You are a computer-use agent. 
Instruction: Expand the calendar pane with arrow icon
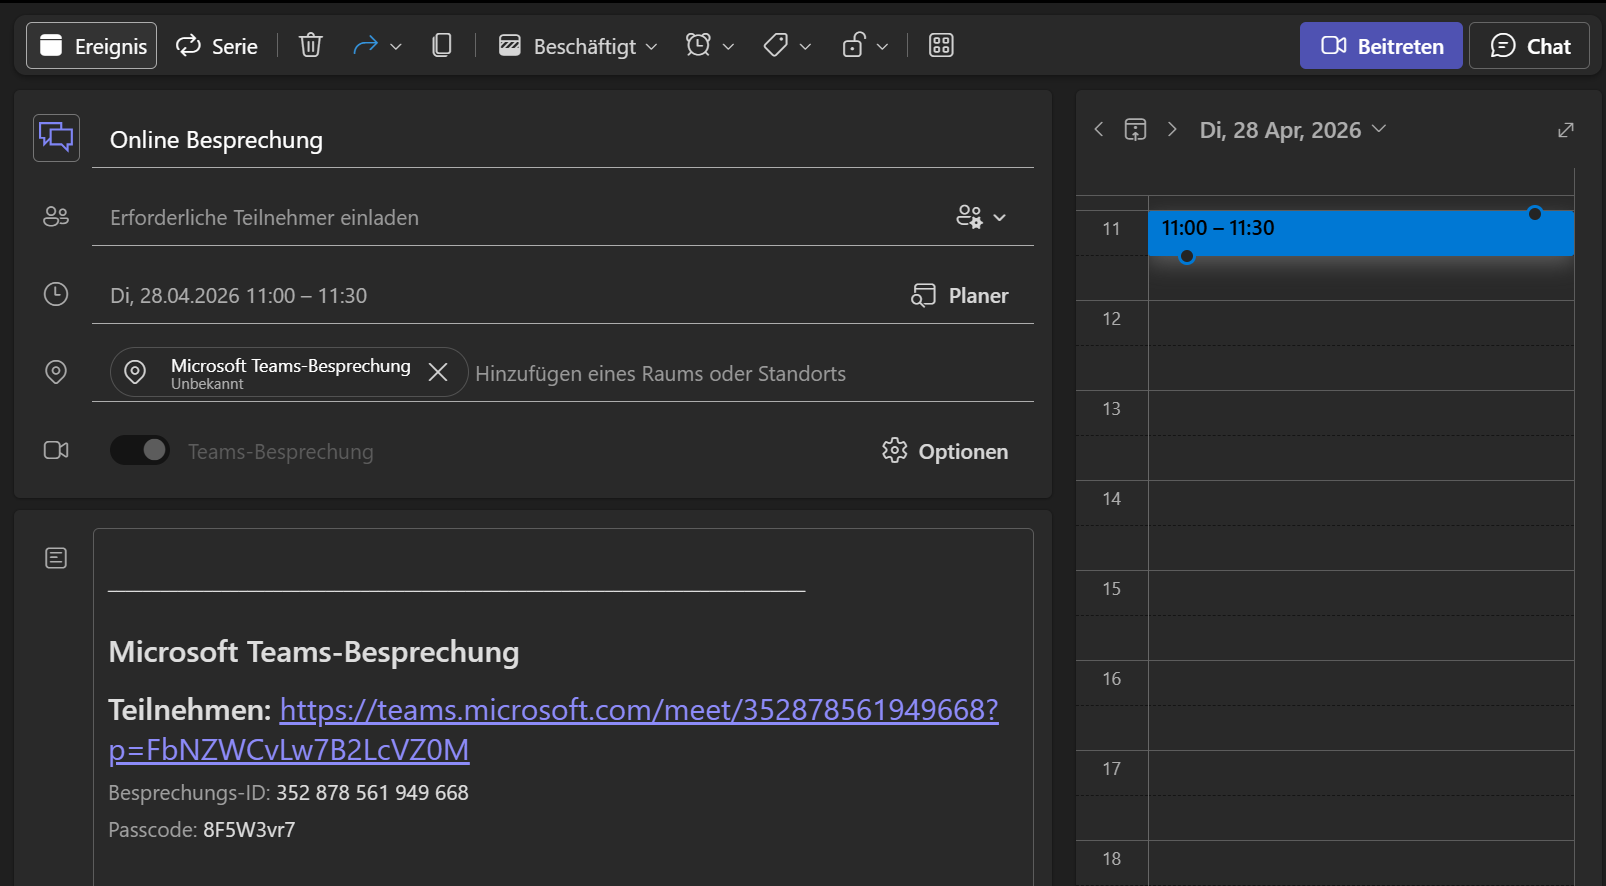1566,130
